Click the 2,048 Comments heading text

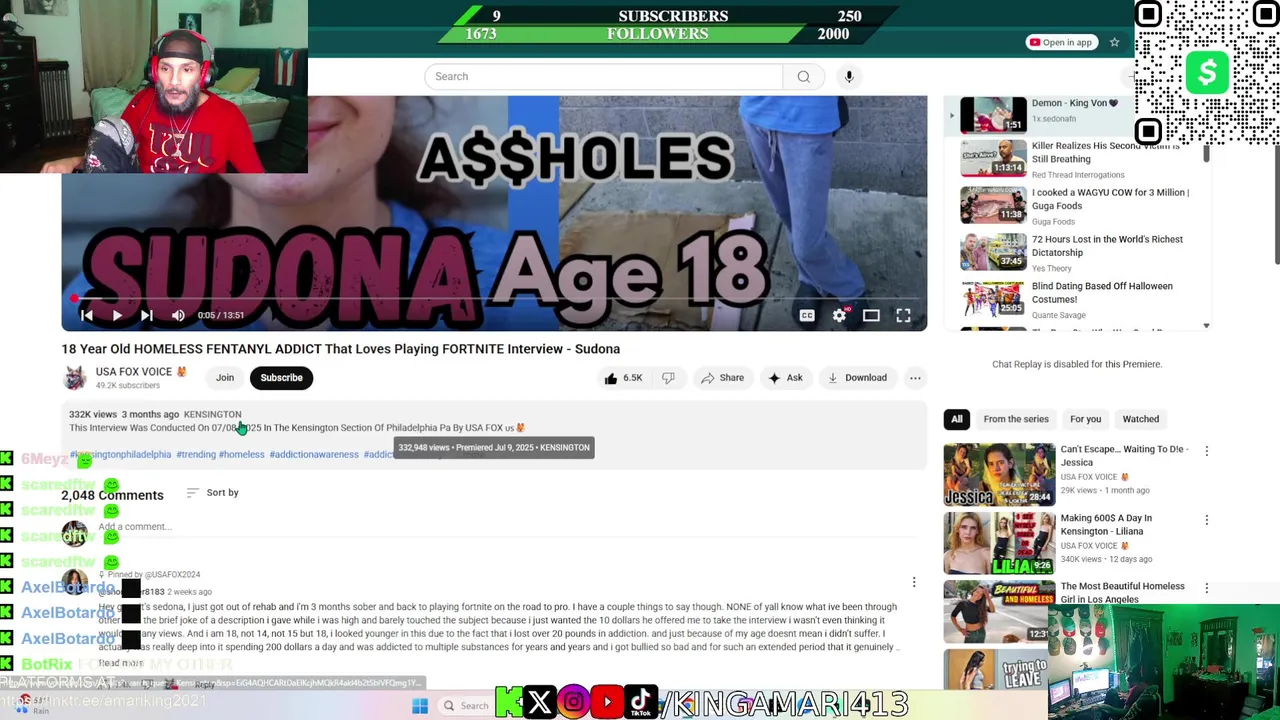[x=112, y=495]
